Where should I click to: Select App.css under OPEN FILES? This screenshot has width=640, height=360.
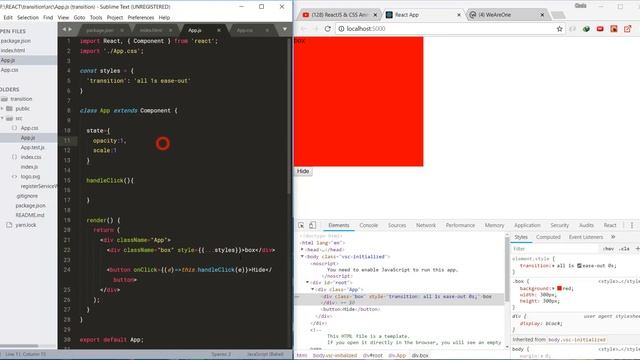9,70
